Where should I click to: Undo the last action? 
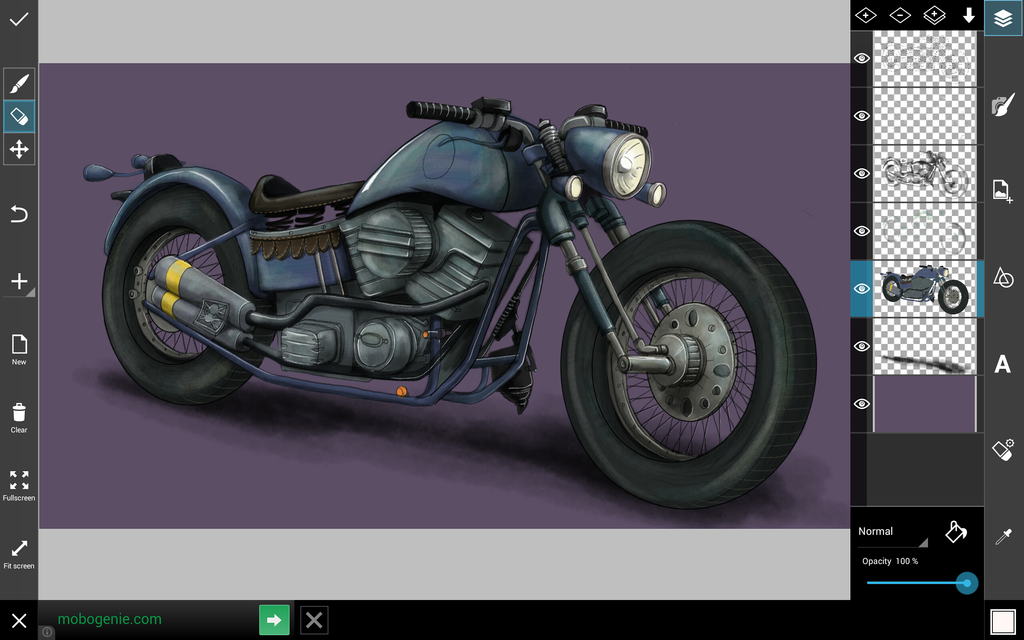(x=19, y=214)
